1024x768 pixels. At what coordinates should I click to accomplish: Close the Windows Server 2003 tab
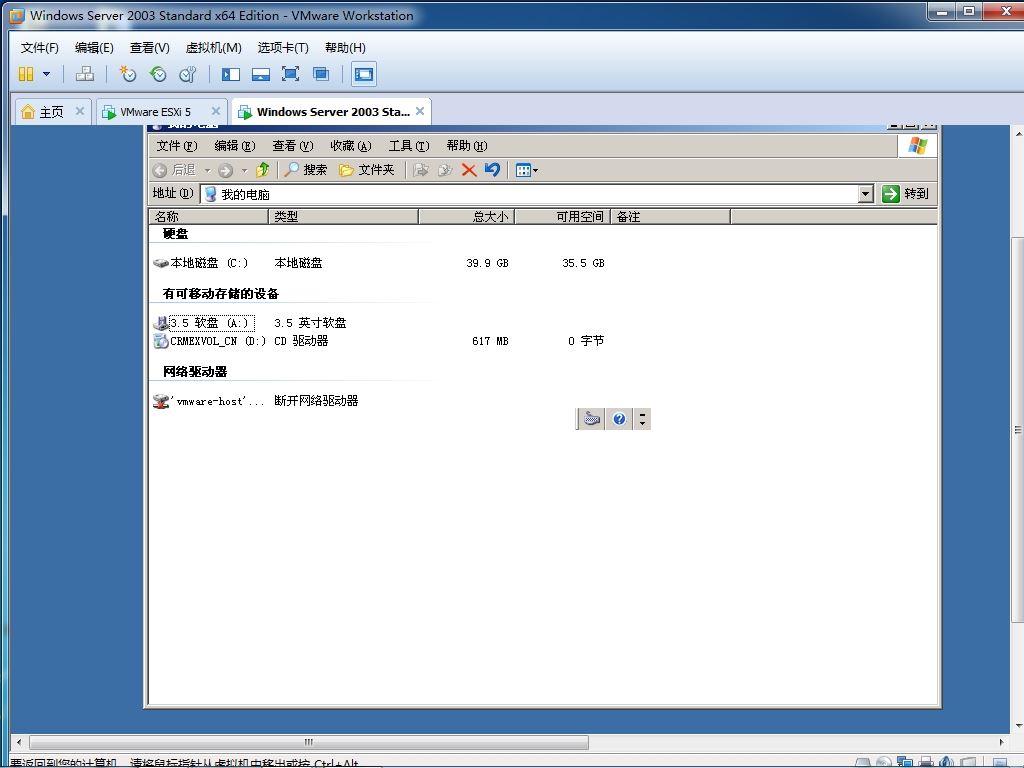click(x=420, y=111)
